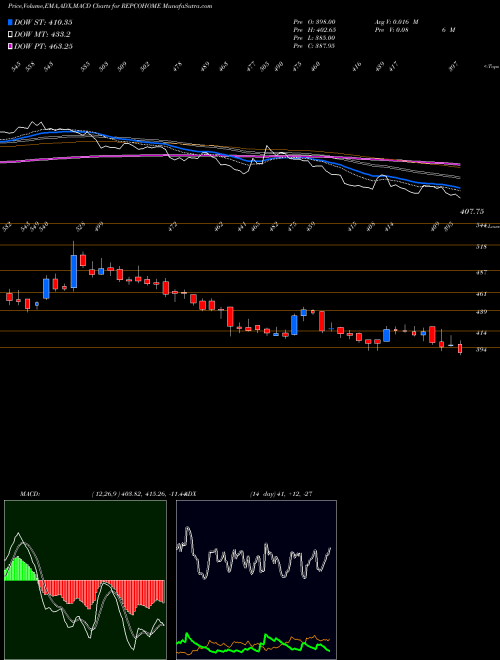
Task: Click the 'Pre O: 398.00' value
Action: tap(314, 21)
